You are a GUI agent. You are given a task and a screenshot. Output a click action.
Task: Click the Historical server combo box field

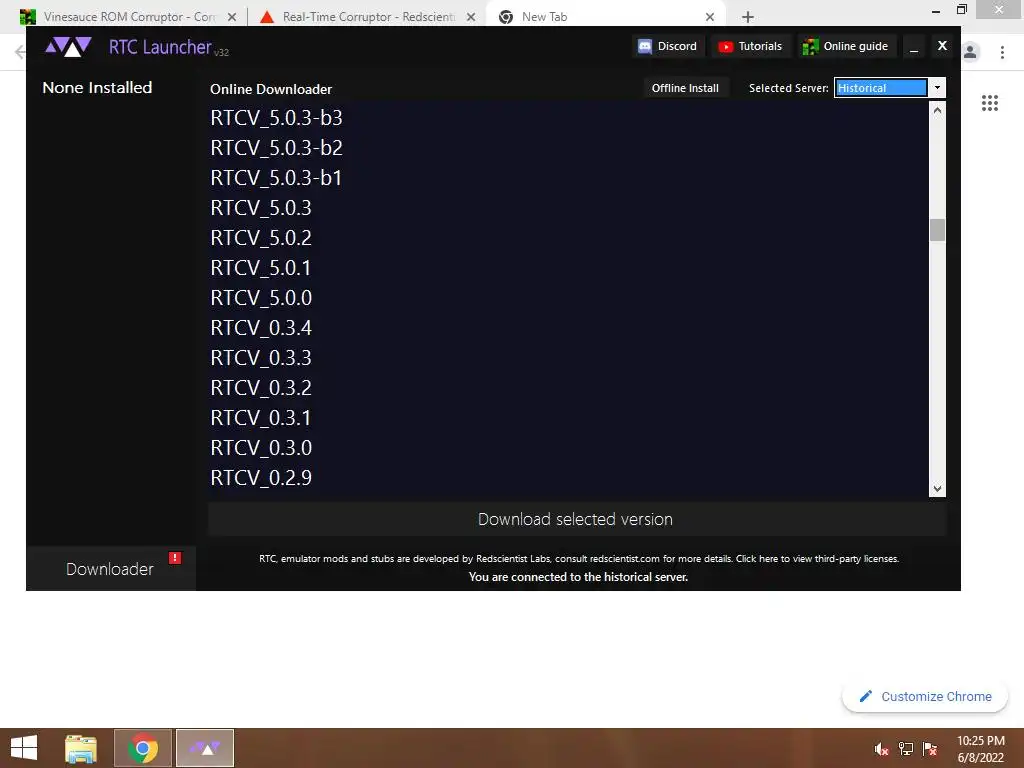point(880,88)
